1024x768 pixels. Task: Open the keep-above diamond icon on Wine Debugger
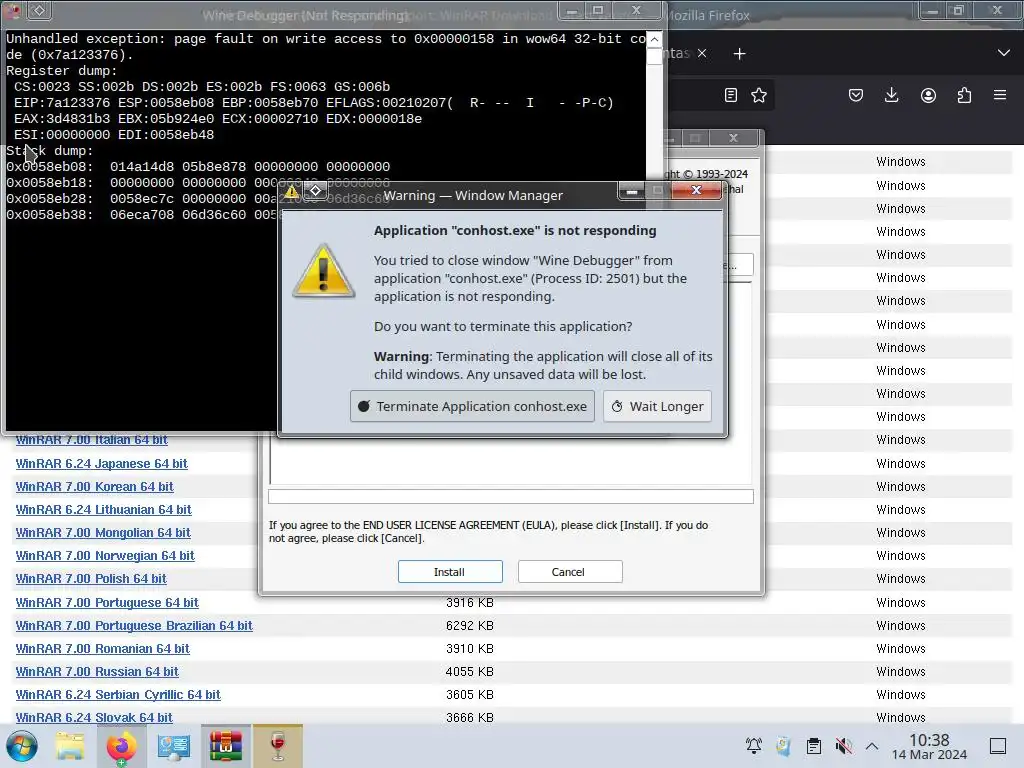[39, 10]
